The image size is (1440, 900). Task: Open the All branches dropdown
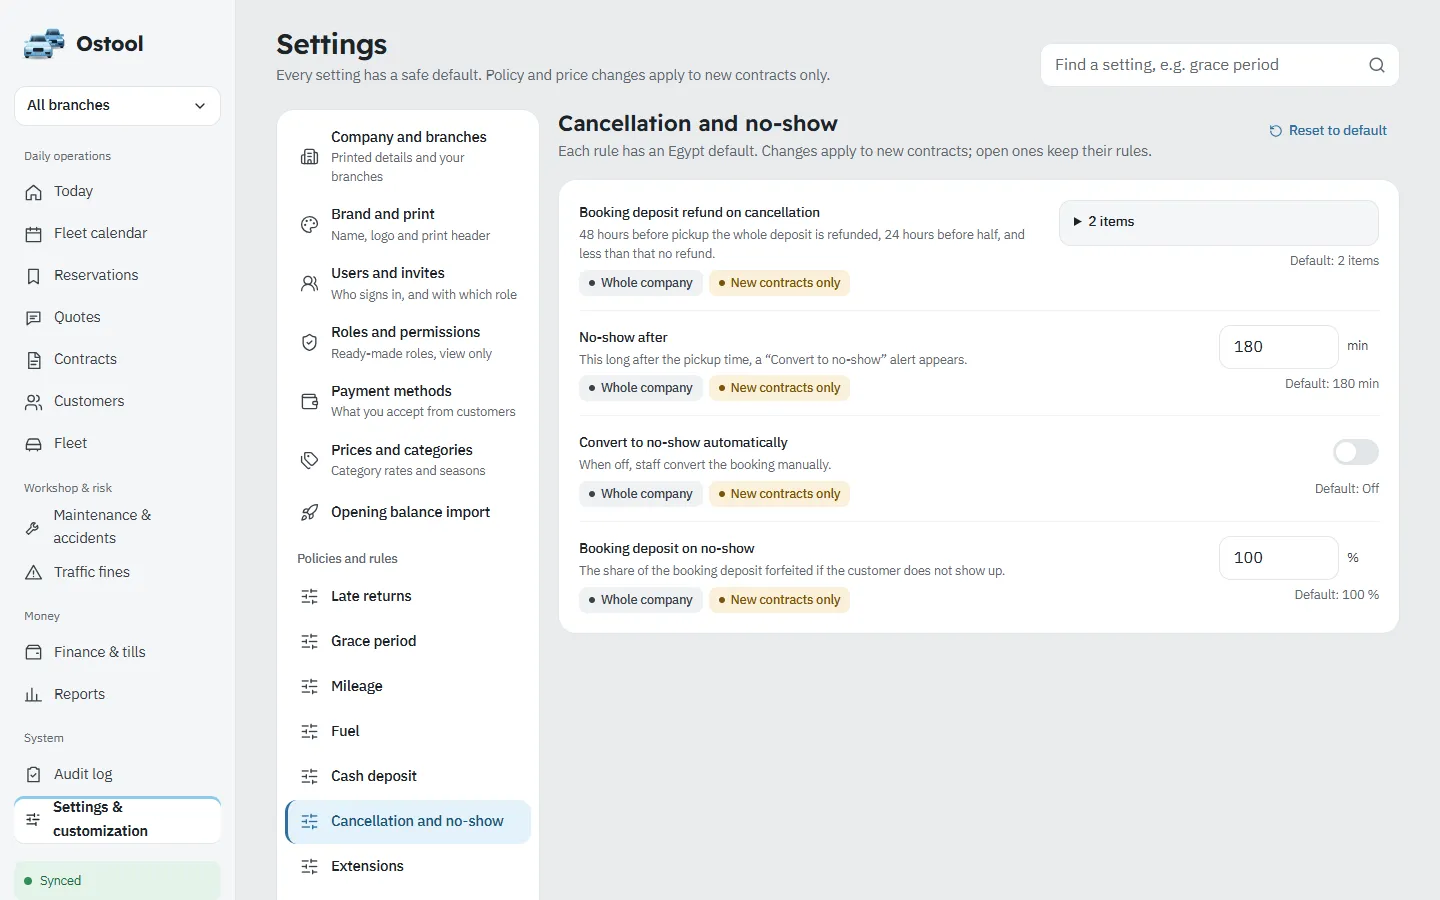[x=118, y=106]
